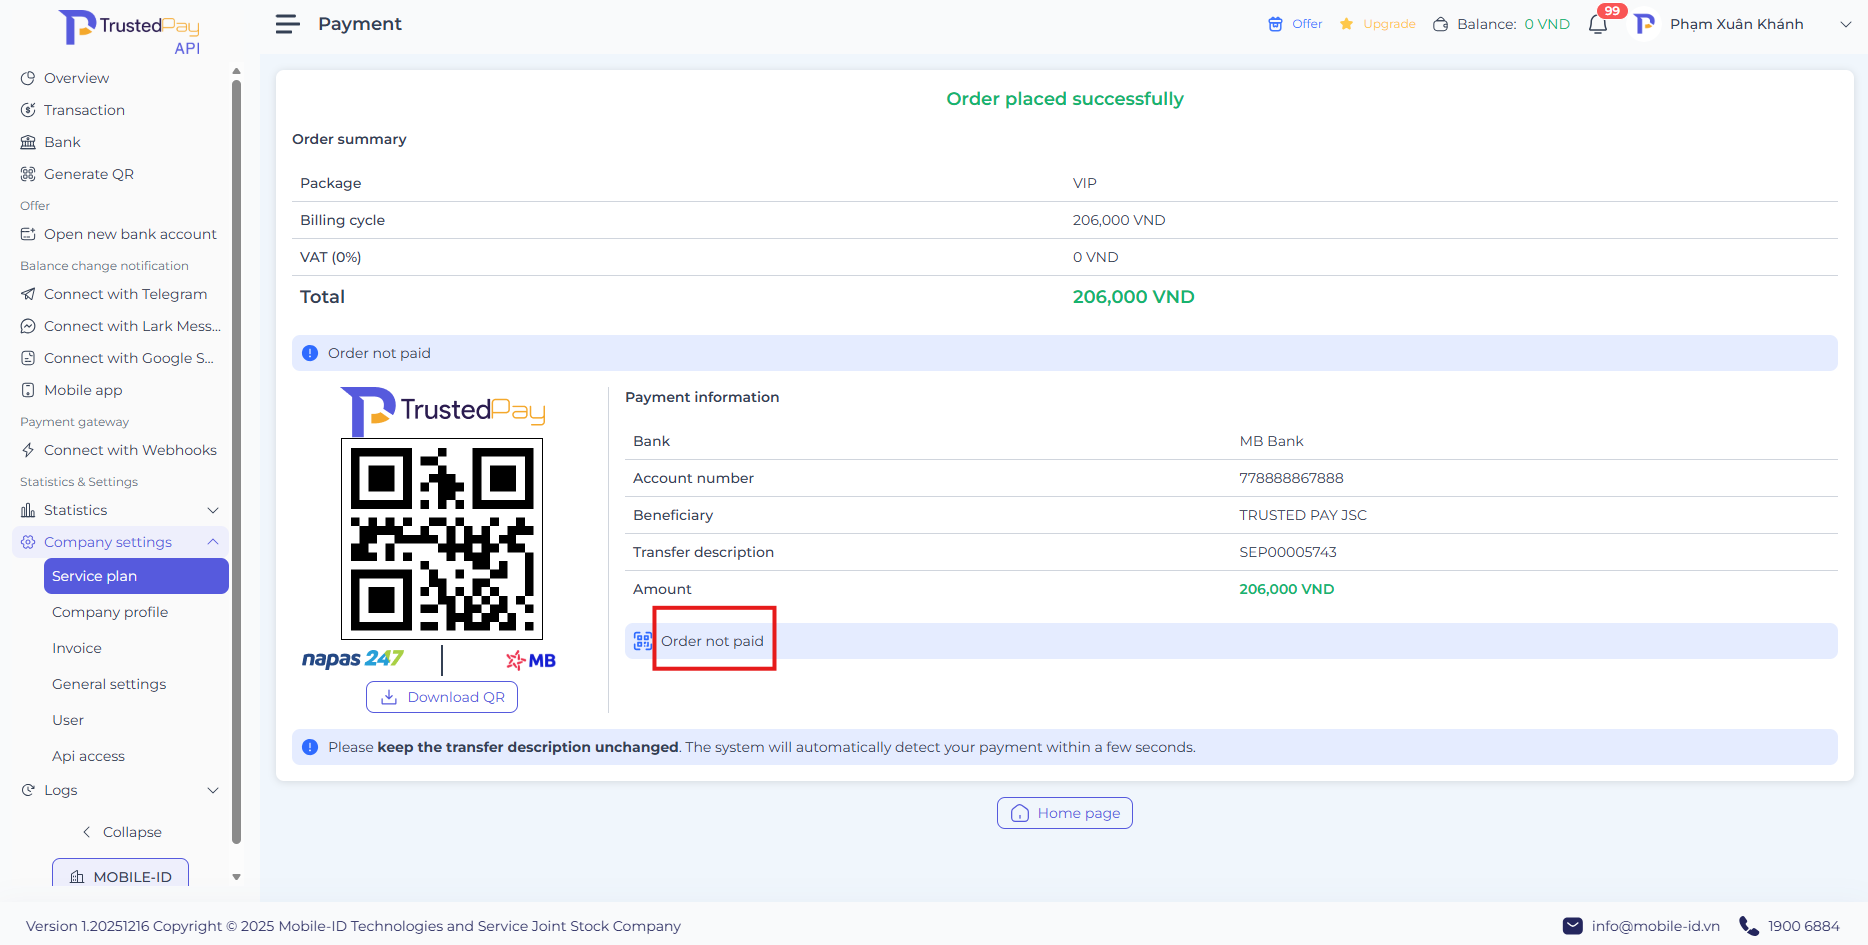Click the Offer link in header

1307,24
